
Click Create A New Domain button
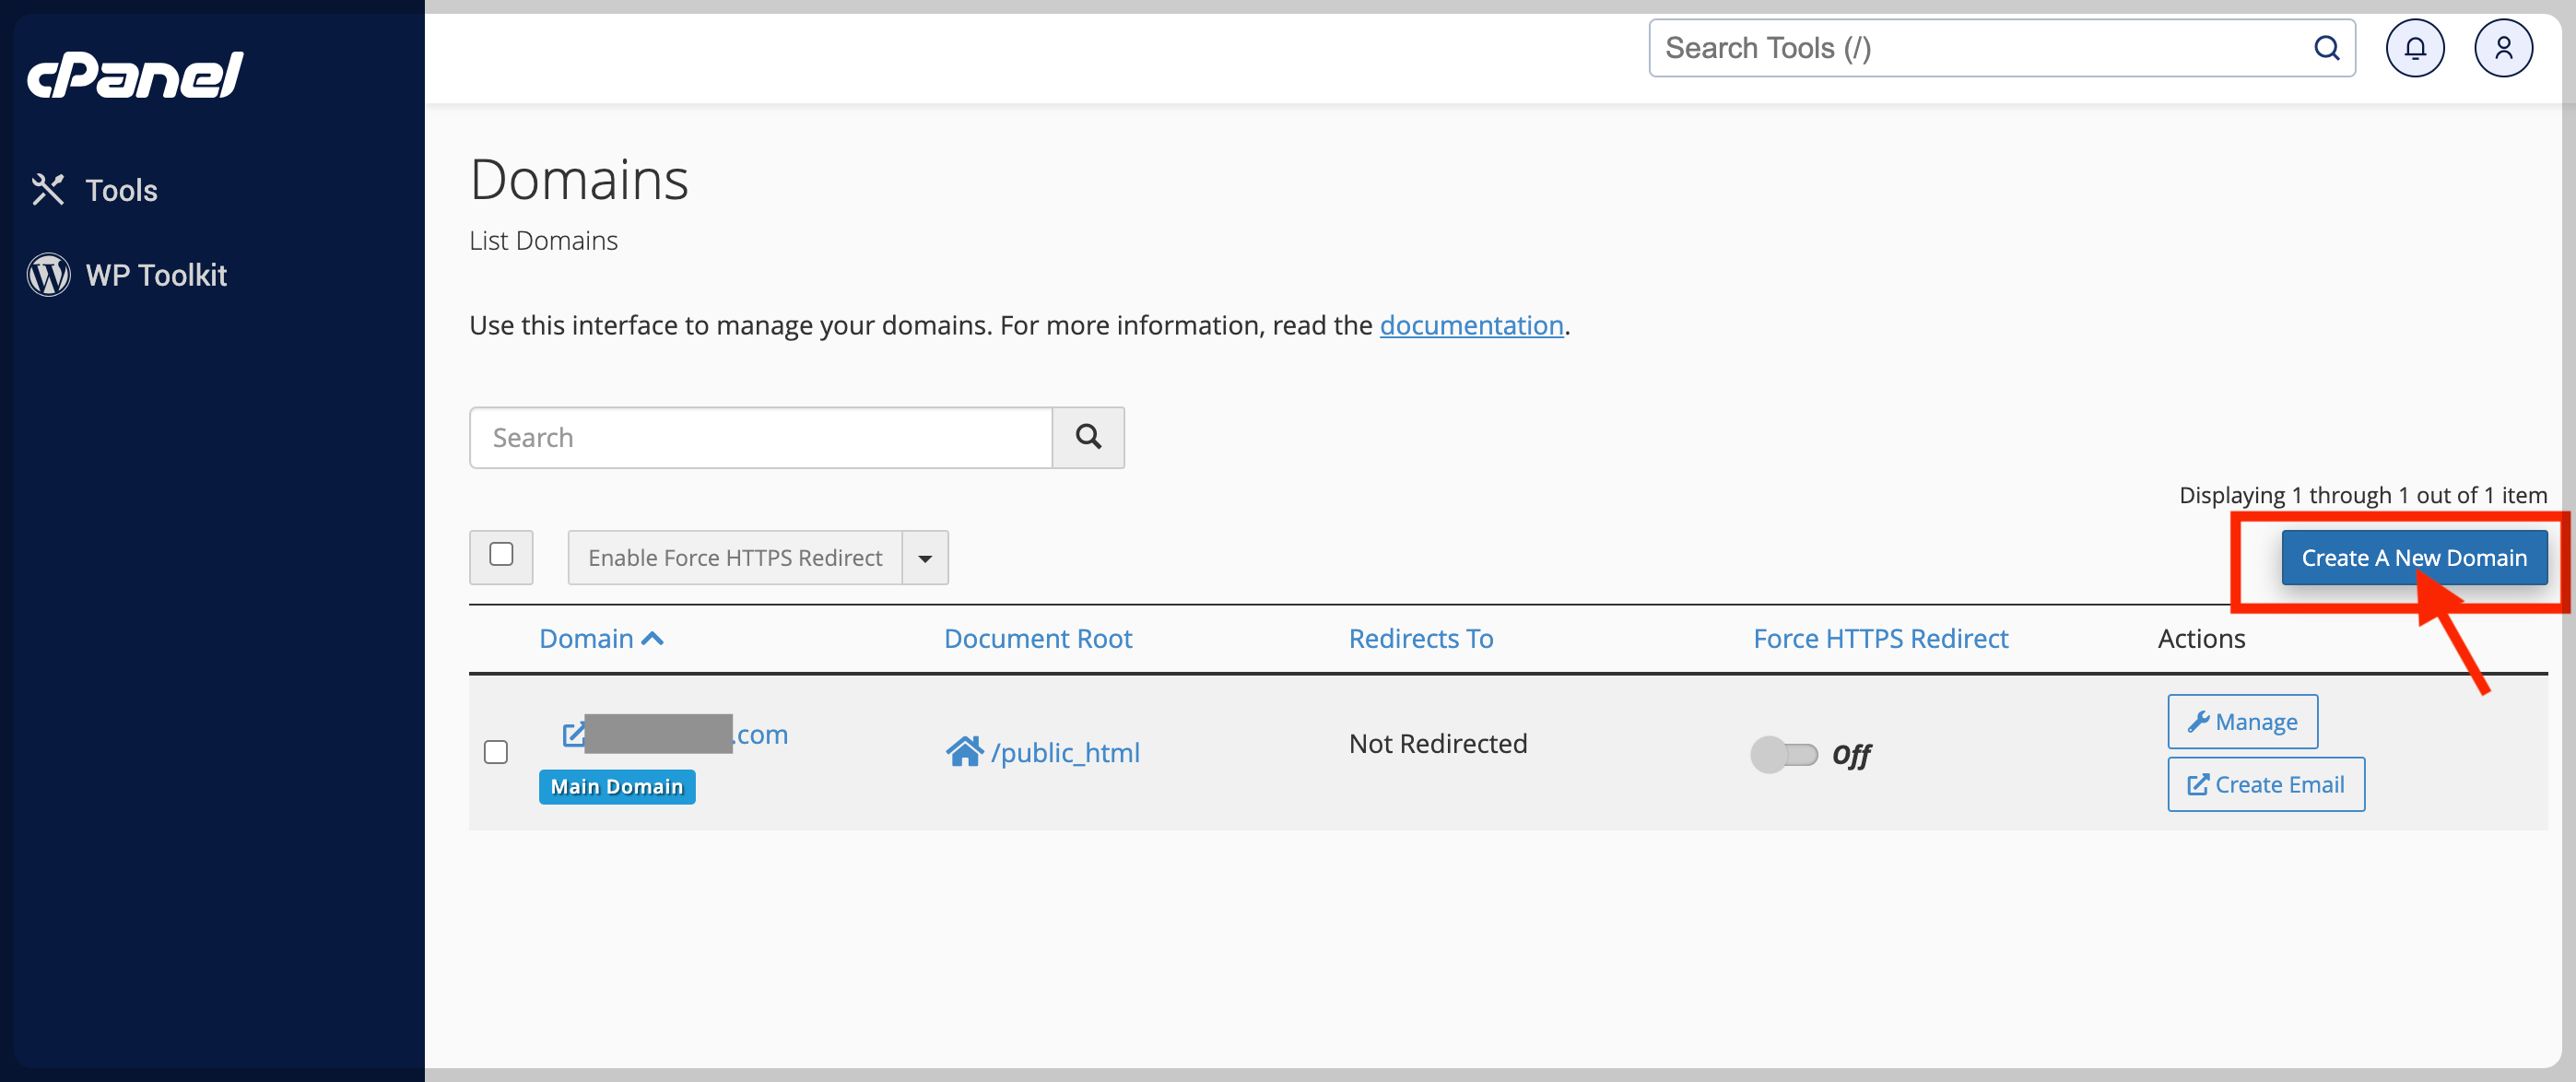(x=2413, y=558)
